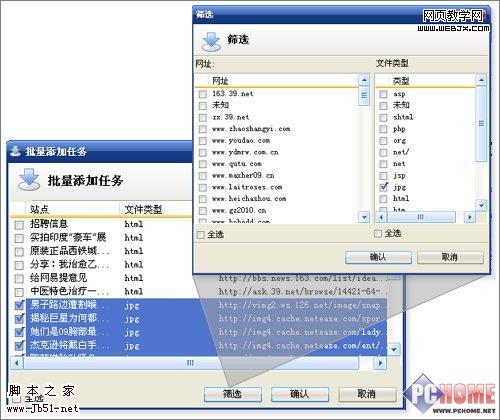This screenshot has width=500, height=420.
Task: Click 取消 button in the 筛选 dialog
Action: click(x=450, y=257)
